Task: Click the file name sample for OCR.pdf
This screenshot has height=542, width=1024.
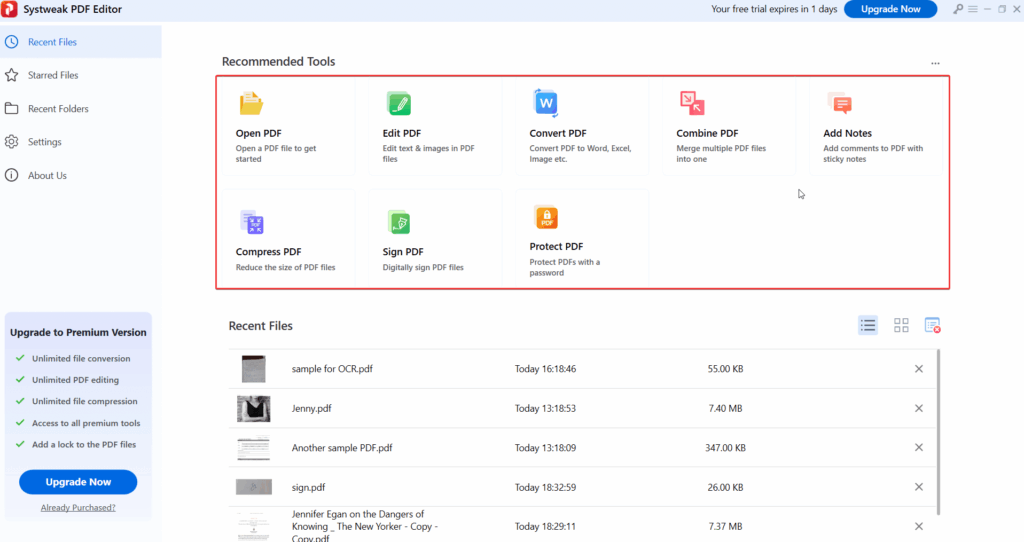Action: tap(332, 369)
